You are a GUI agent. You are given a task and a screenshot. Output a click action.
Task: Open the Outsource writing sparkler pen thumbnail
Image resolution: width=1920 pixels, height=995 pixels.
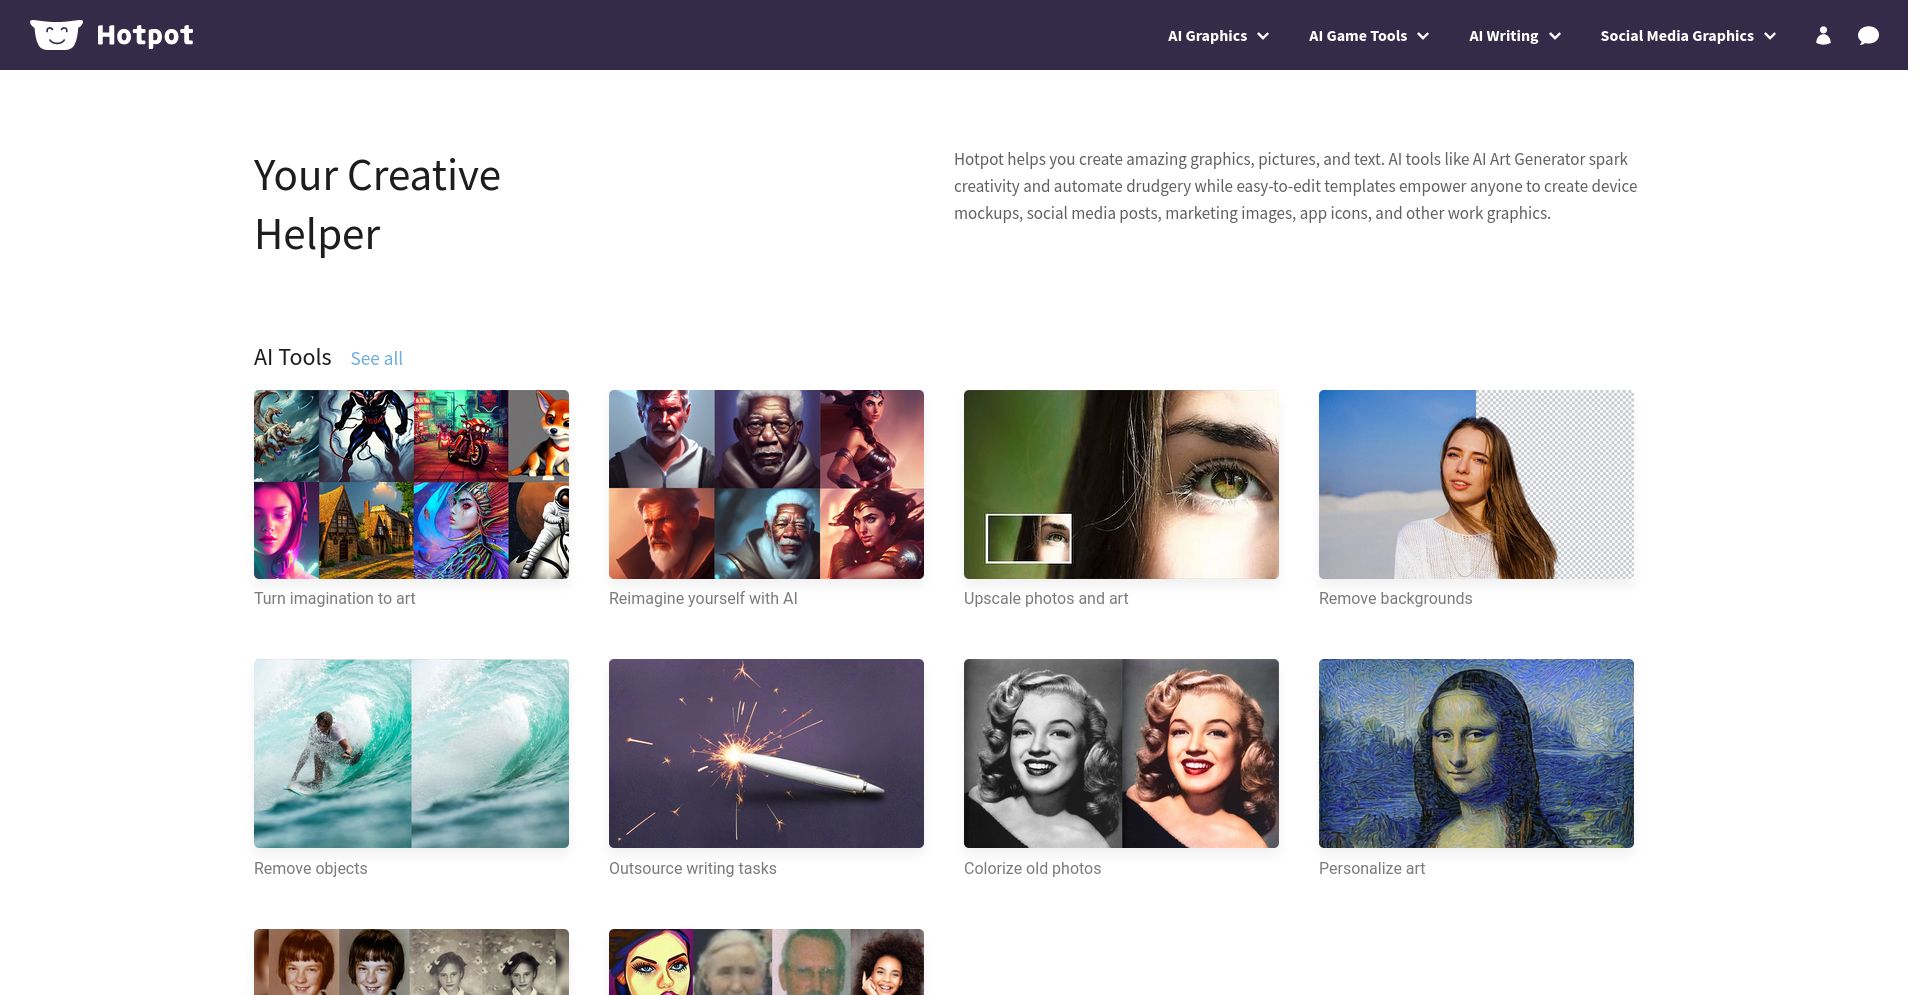pos(766,753)
